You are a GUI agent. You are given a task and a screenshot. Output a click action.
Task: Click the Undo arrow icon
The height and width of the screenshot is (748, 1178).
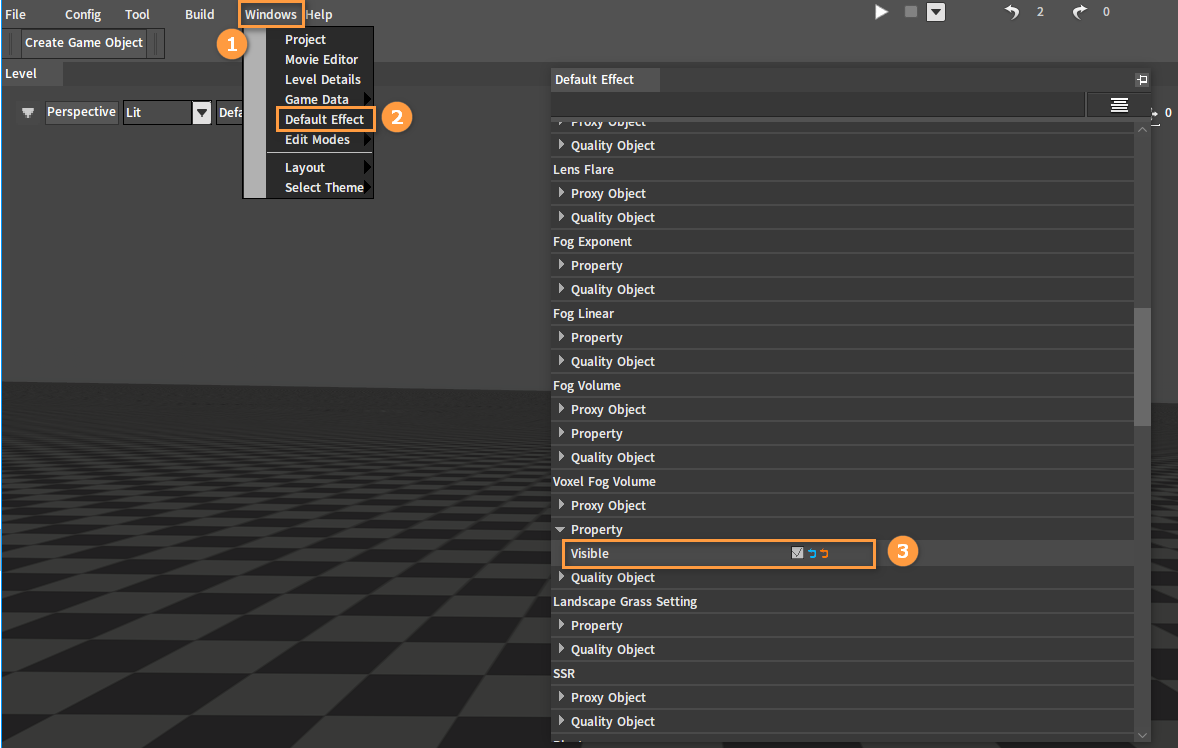tap(1012, 12)
